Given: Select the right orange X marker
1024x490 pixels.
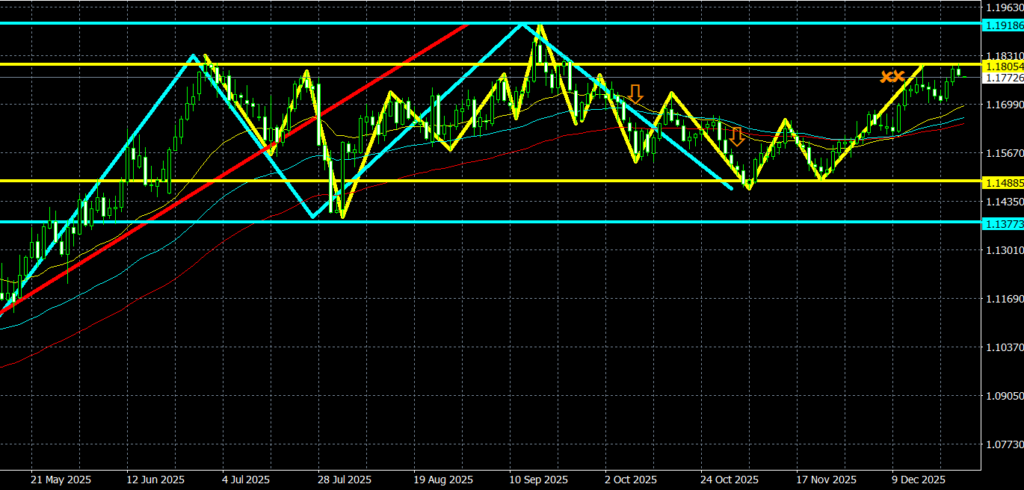Looking at the screenshot, I should click(898, 76).
